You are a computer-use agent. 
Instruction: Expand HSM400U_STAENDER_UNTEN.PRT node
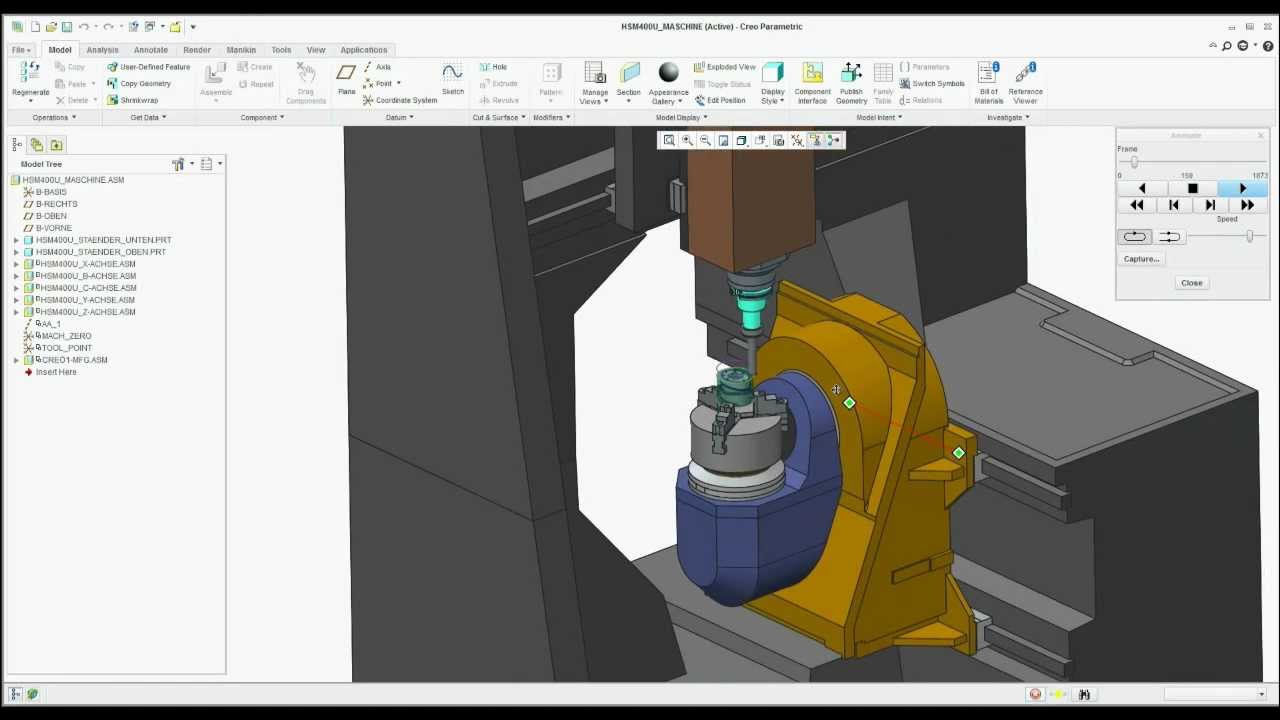pos(16,240)
